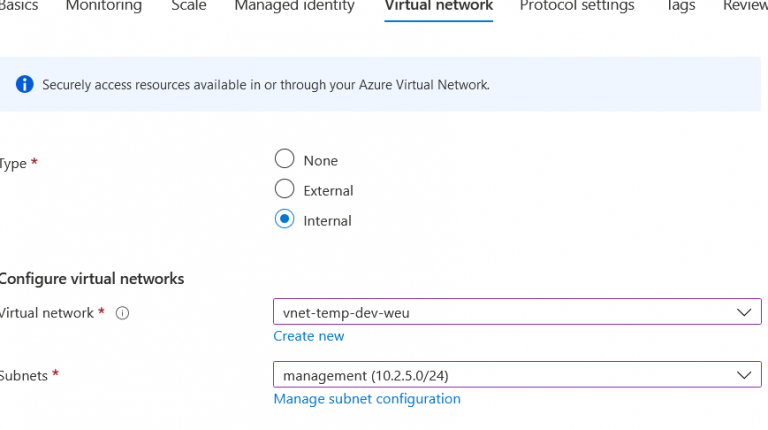This screenshot has width=768, height=430.
Task: Select the None type radio button
Action: pos(284,160)
